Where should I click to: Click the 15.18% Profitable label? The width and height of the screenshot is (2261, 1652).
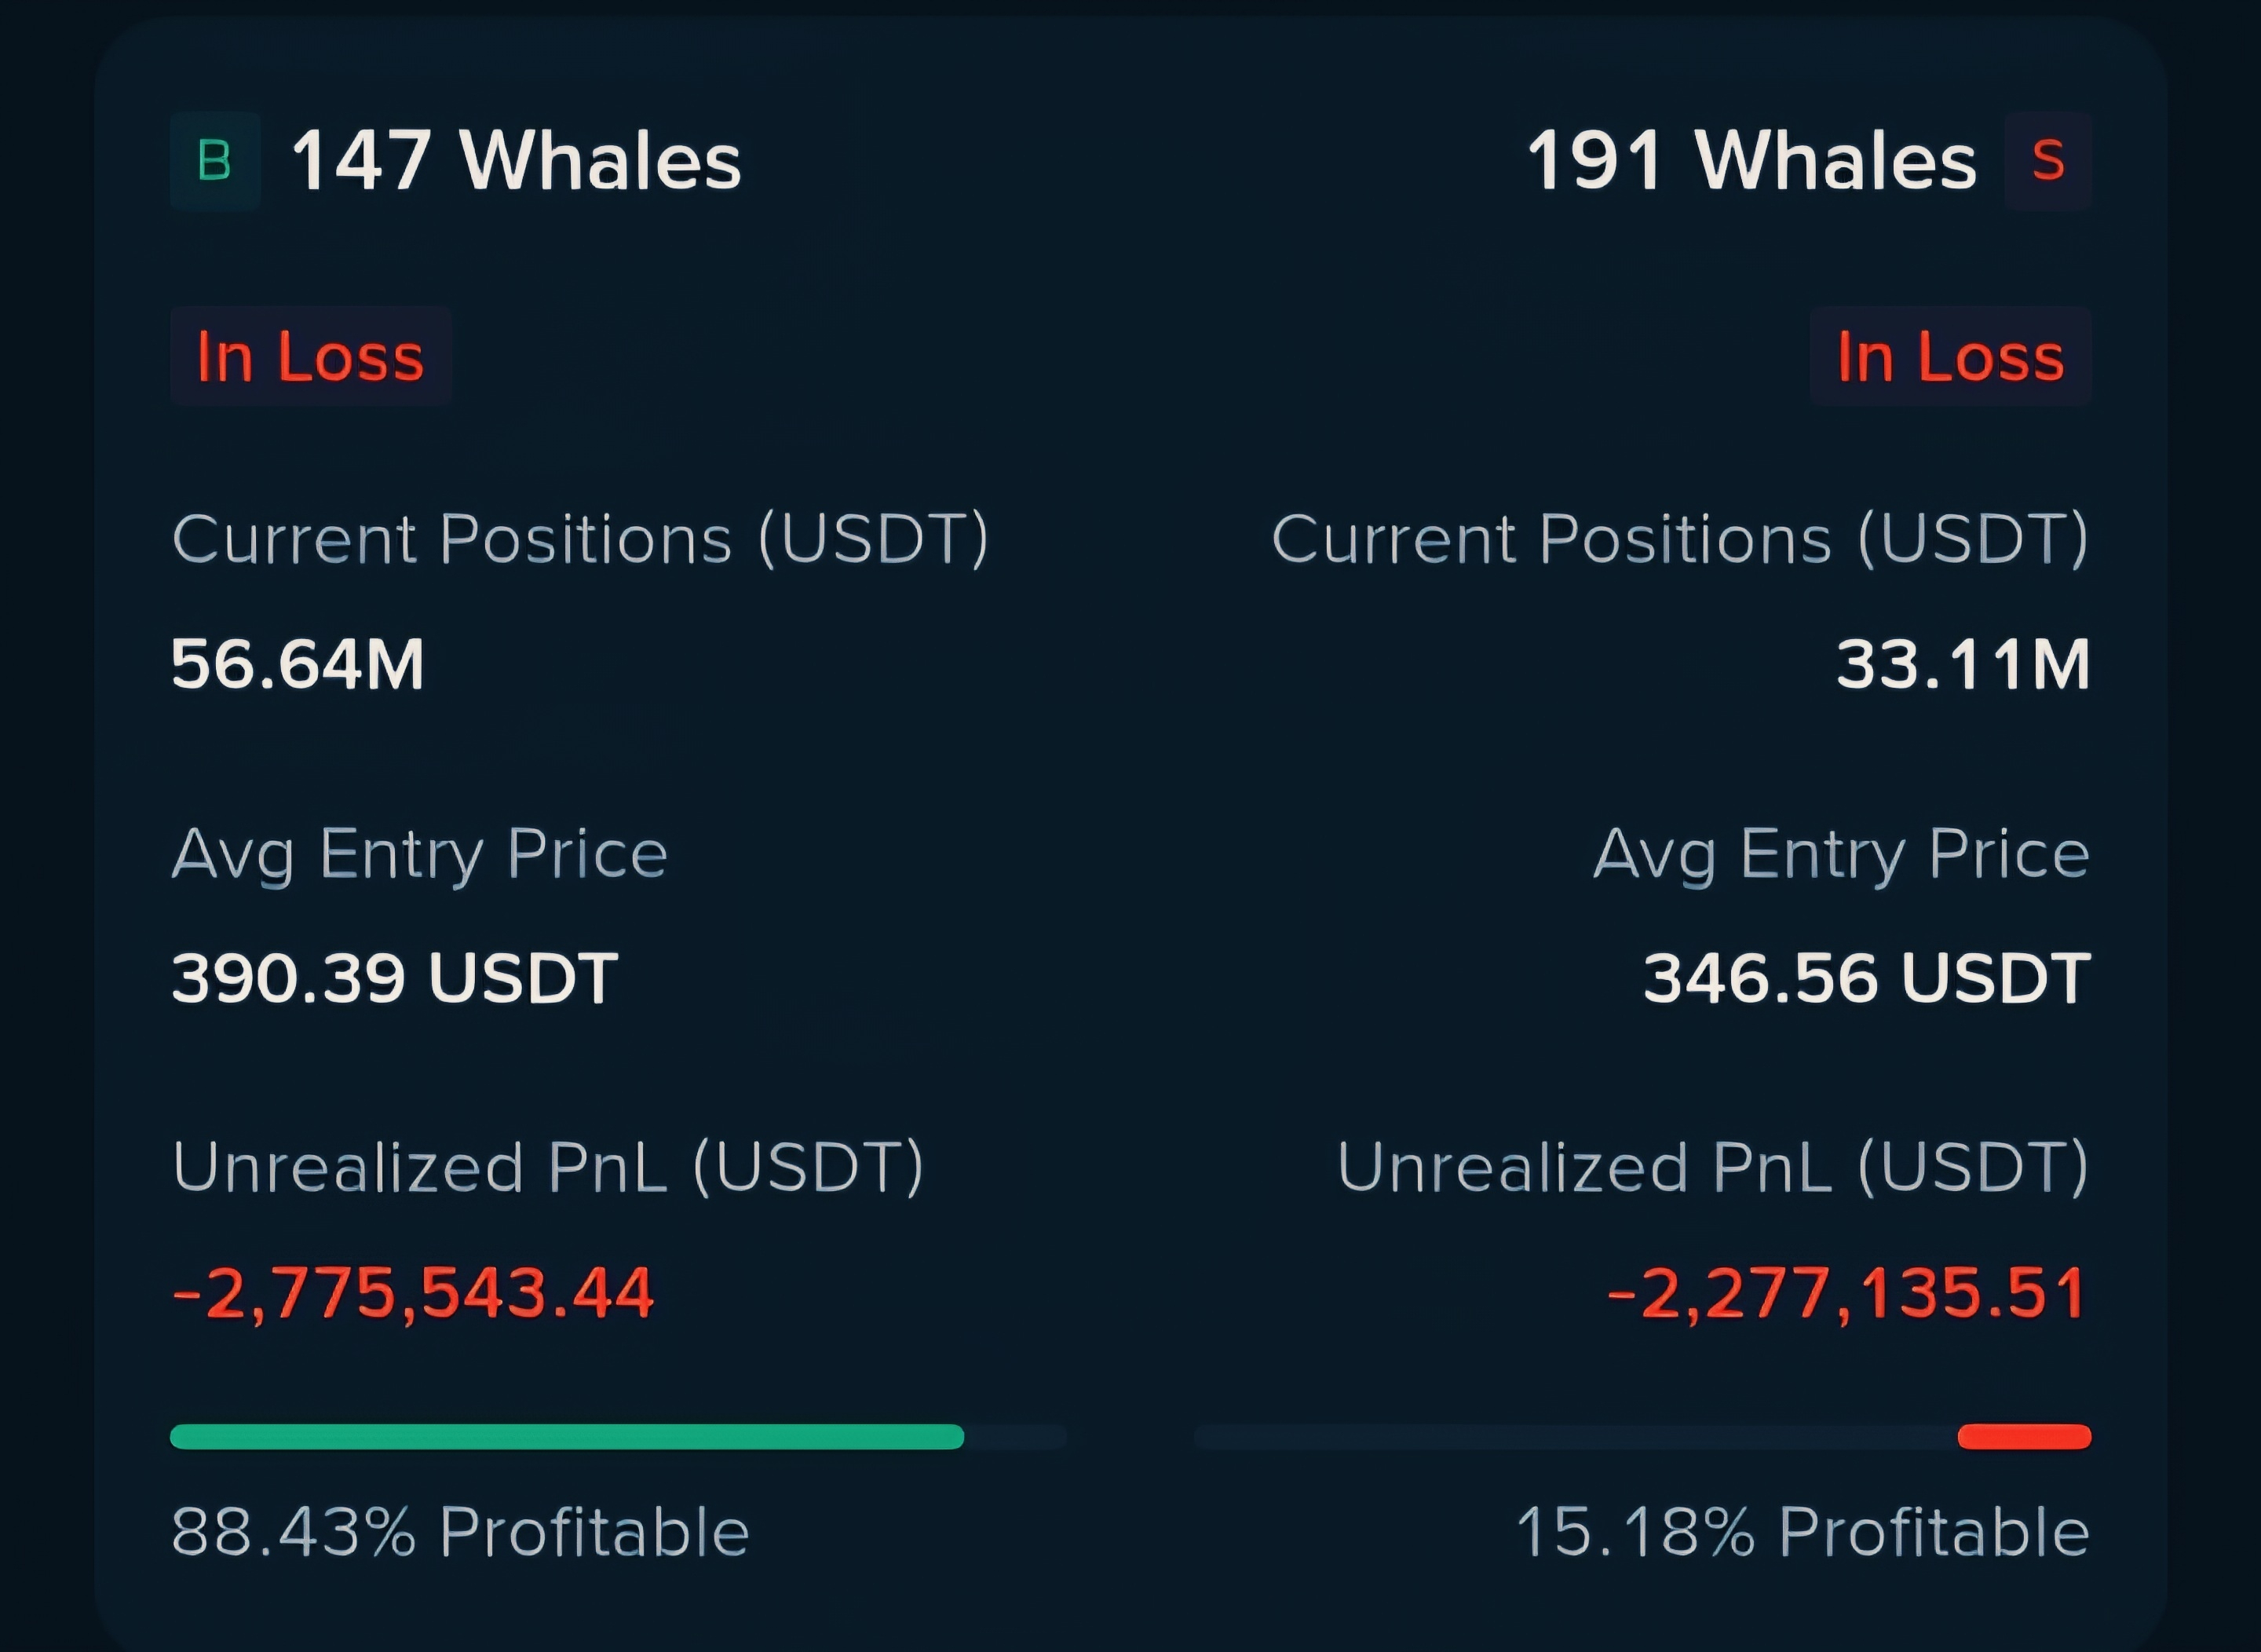coord(1803,1532)
